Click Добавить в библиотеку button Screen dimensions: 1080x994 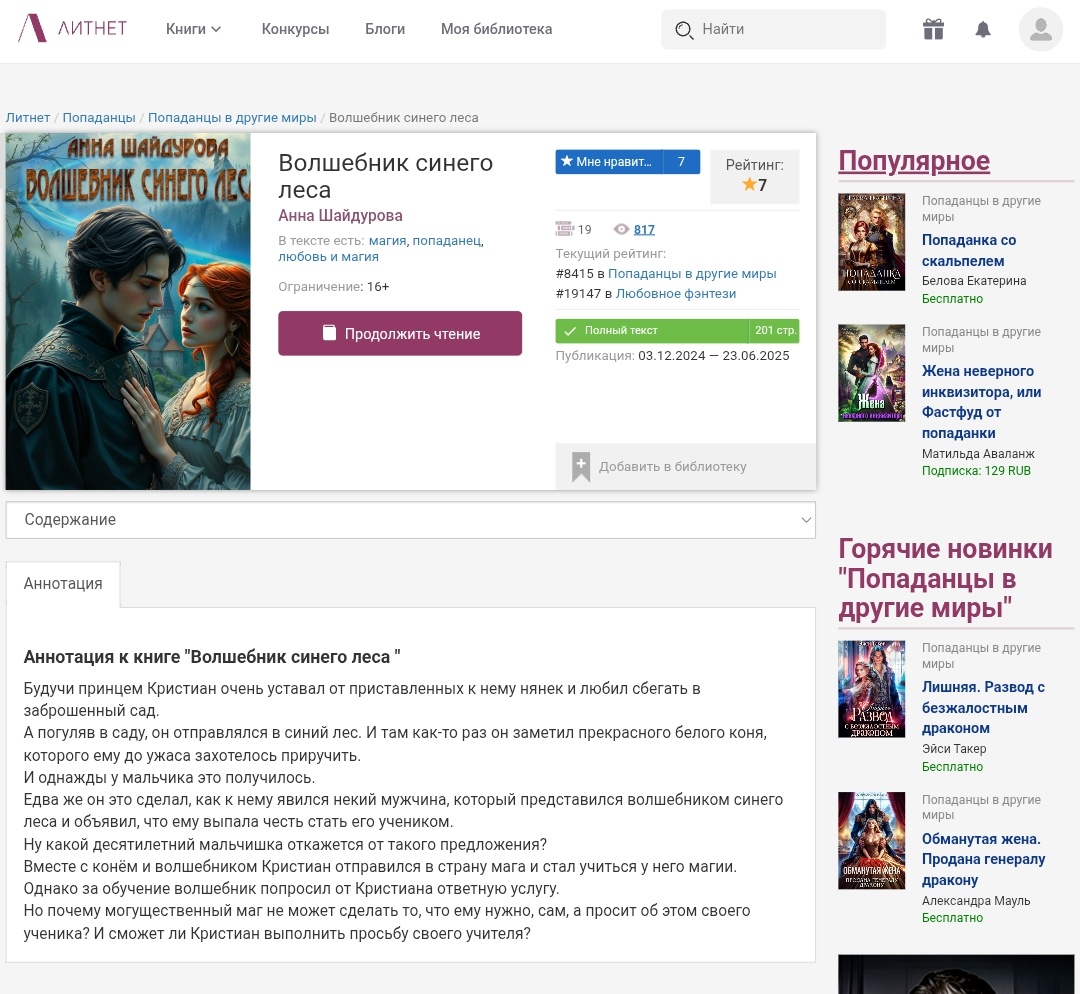(x=686, y=466)
